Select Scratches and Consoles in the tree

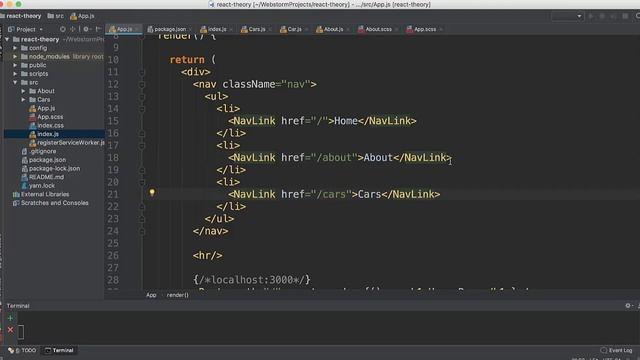point(51,203)
